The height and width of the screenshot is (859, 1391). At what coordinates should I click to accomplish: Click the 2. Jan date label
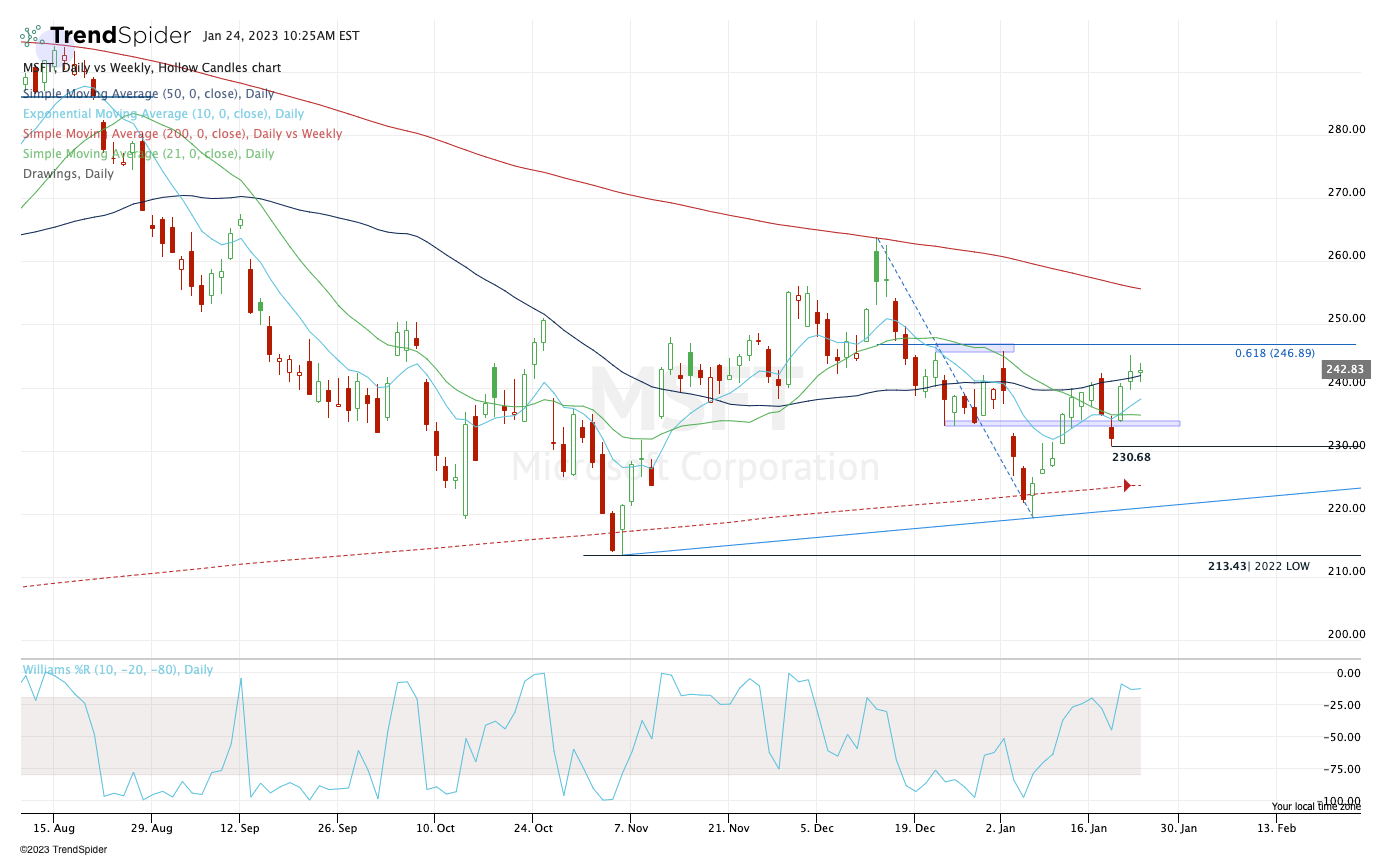tap(1000, 828)
